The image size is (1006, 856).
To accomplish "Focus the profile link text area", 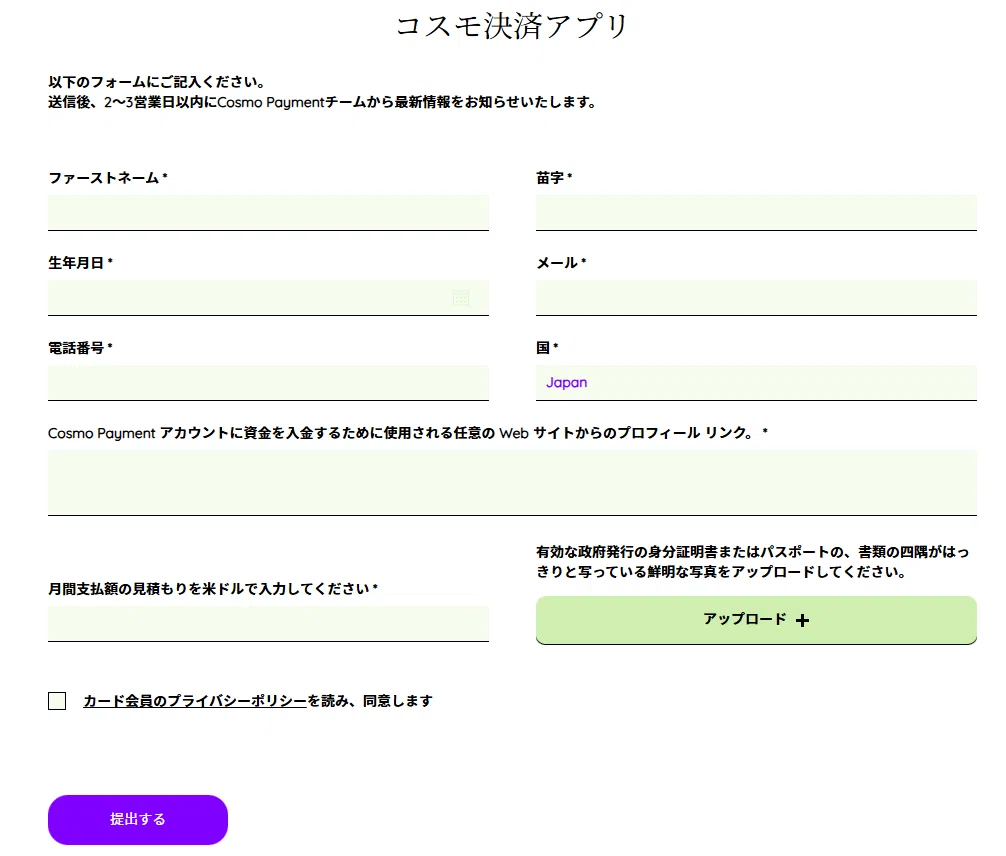I will click(x=512, y=483).
